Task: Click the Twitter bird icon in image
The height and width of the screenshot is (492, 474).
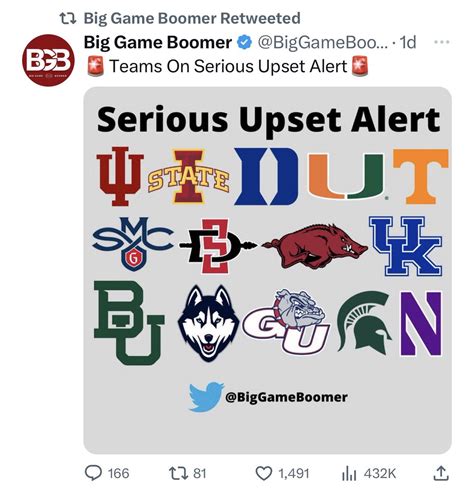Action: 206,397
